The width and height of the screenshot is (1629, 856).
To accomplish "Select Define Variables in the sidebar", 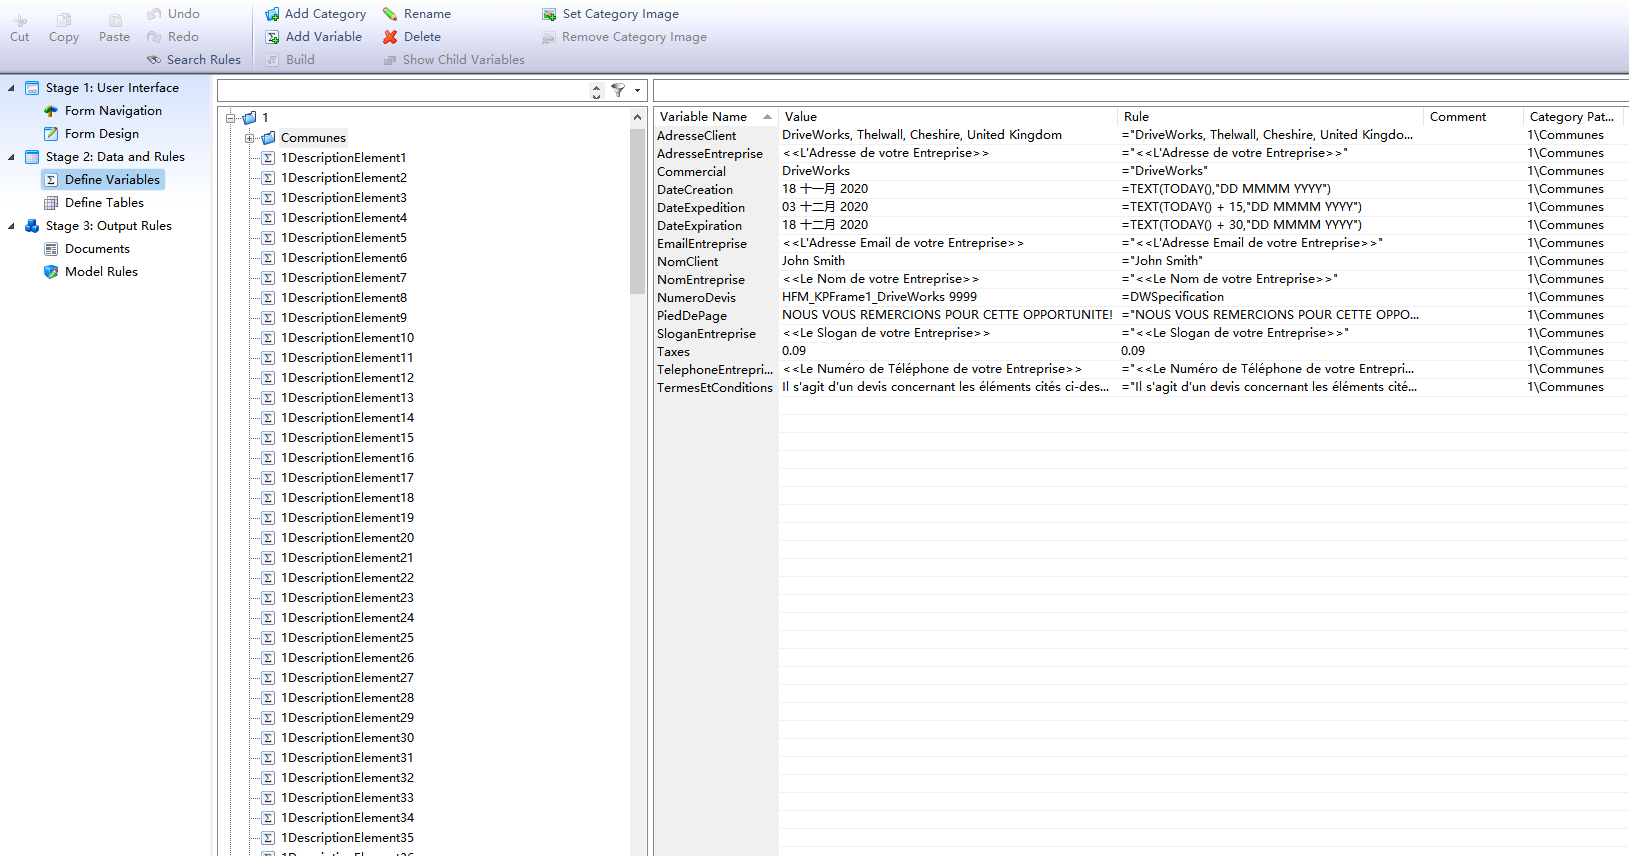I will 103,180.
